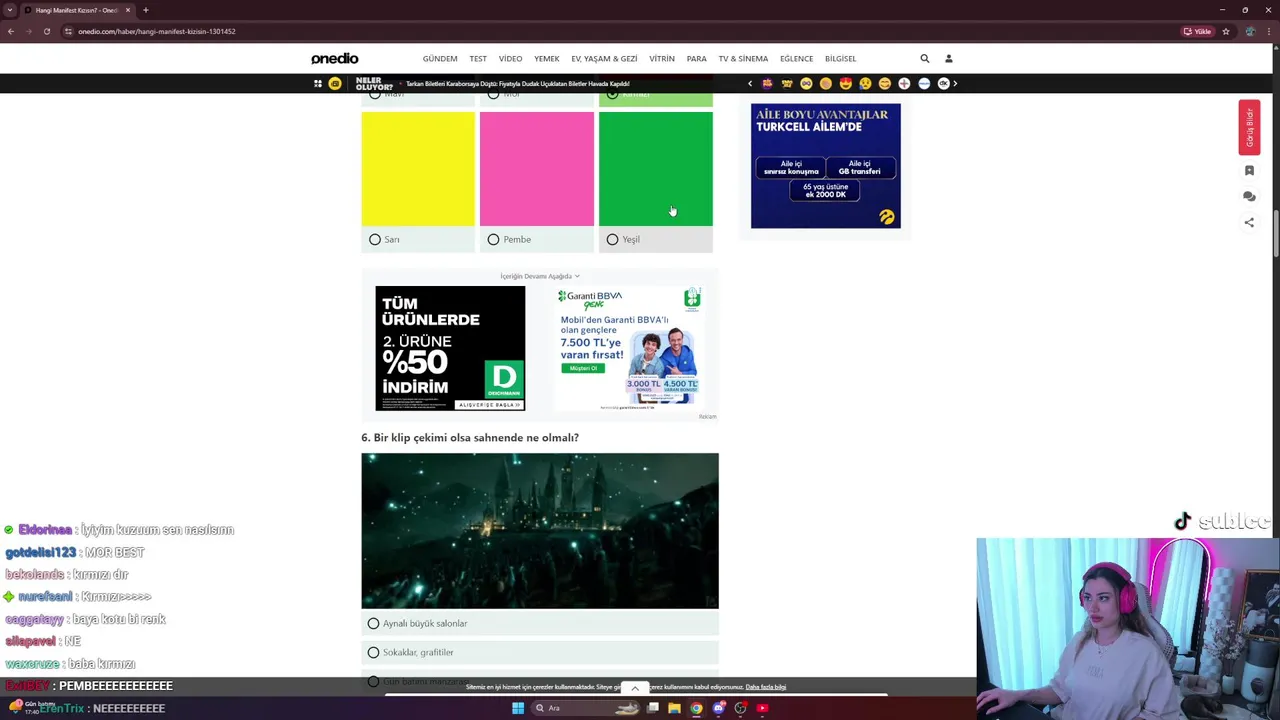The height and width of the screenshot is (720, 1280).
Task: Open the red YouTube icon in taskbar
Action: coord(762,708)
